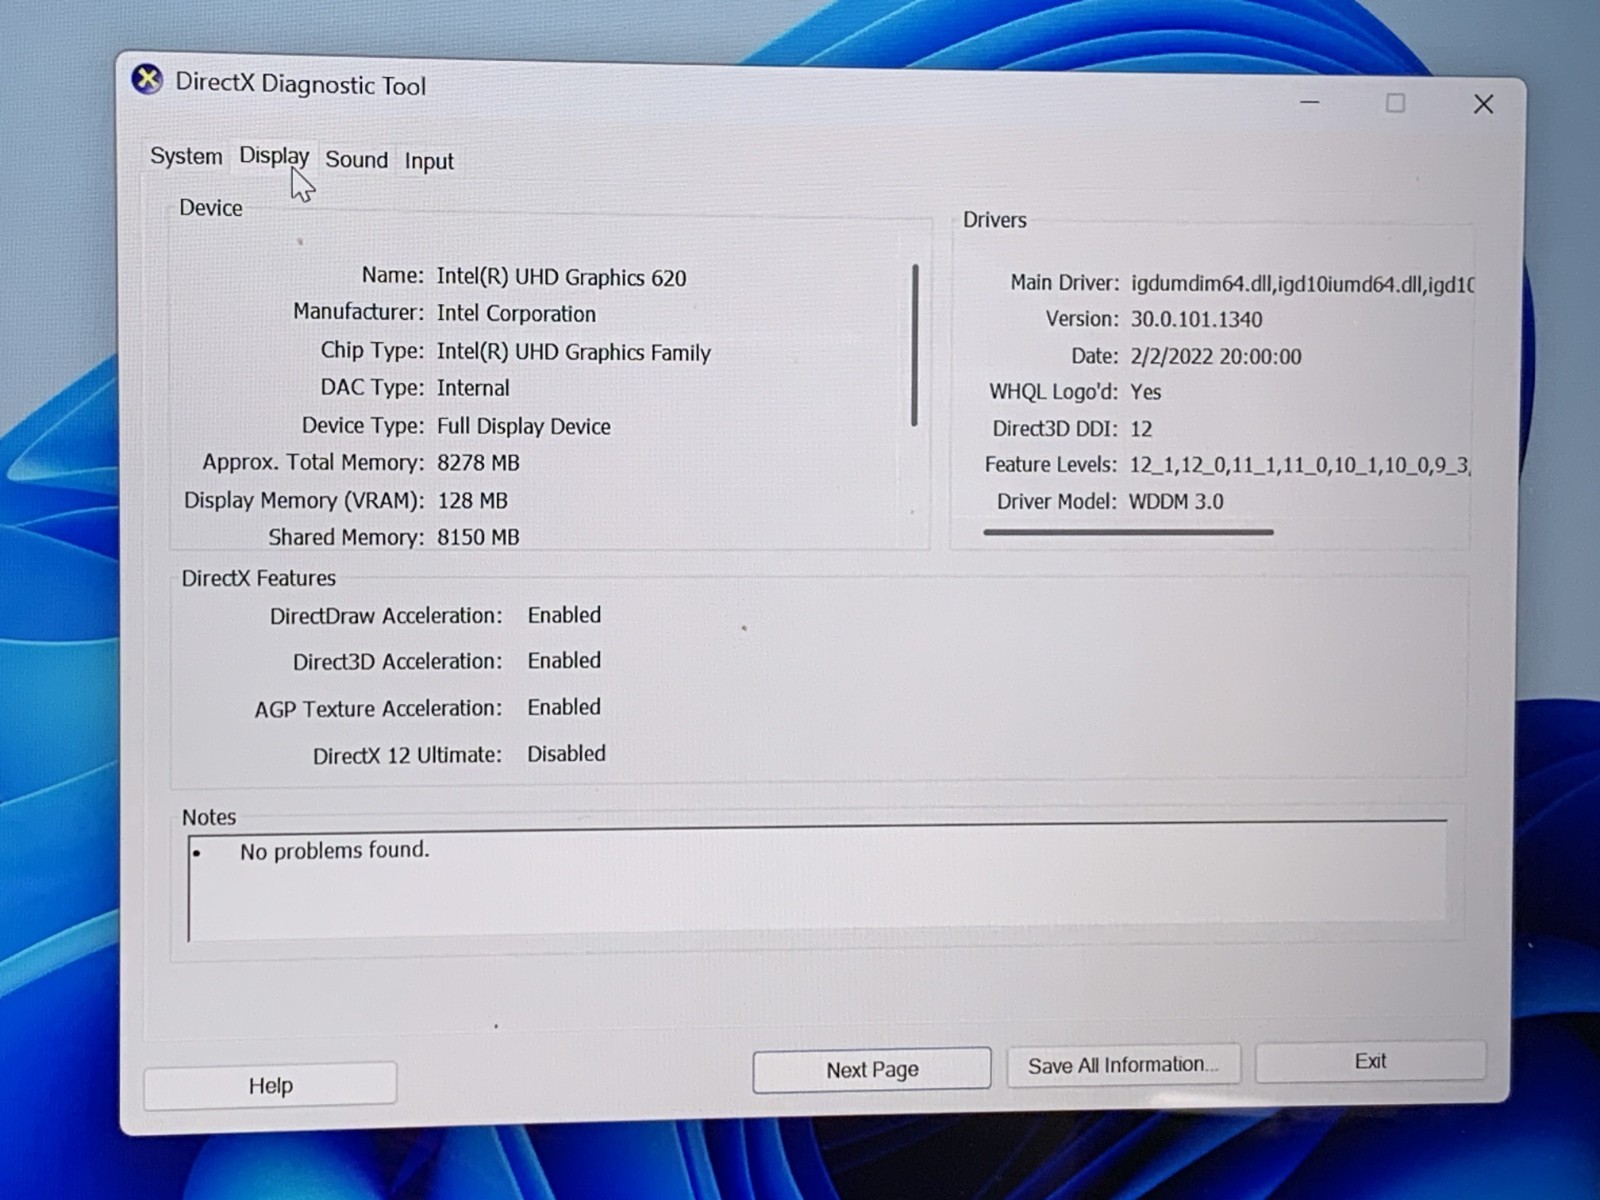Image resolution: width=1600 pixels, height=1200 pixels.
Task: Click the 'DirectX 12 Ultimate:' label
Action: click(x=407, y=755)
